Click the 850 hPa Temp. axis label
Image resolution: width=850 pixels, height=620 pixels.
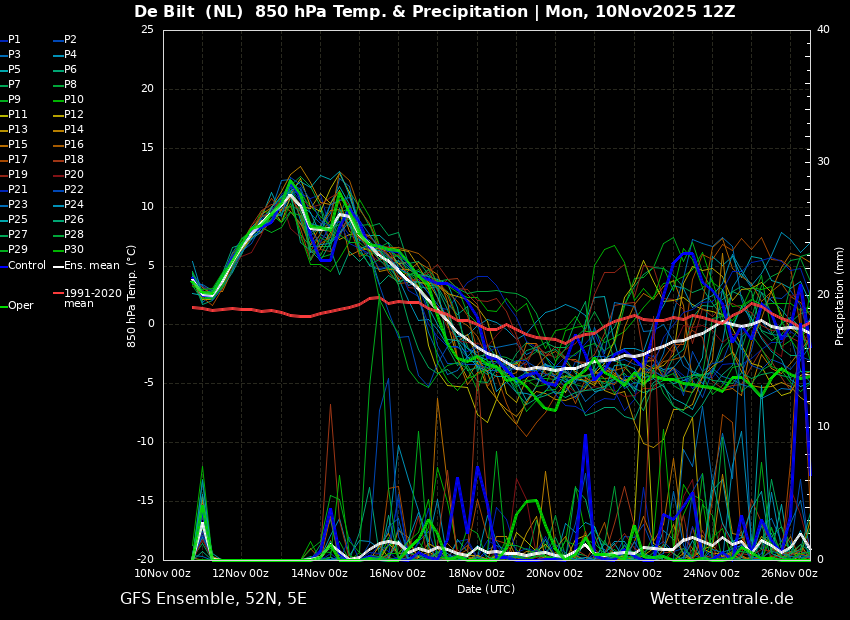coord(131,296)
